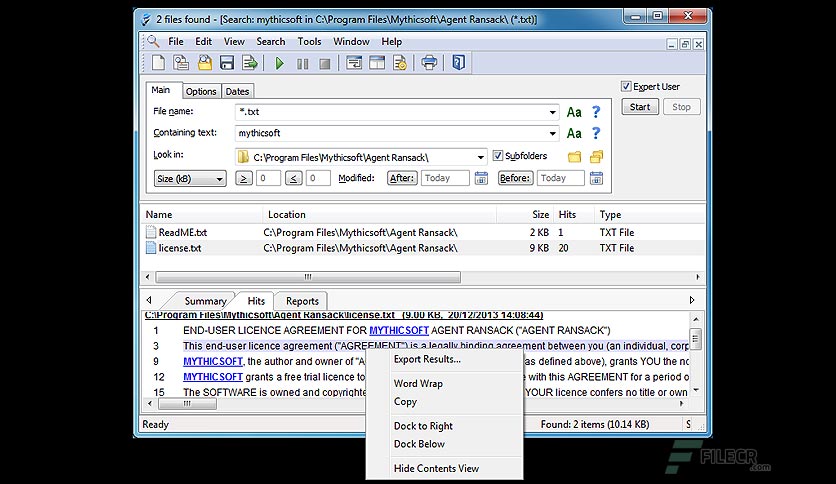Print results using the printer icon
Image resolution: width=836 pixels, height=484 pixels.
tap(429, 63)
